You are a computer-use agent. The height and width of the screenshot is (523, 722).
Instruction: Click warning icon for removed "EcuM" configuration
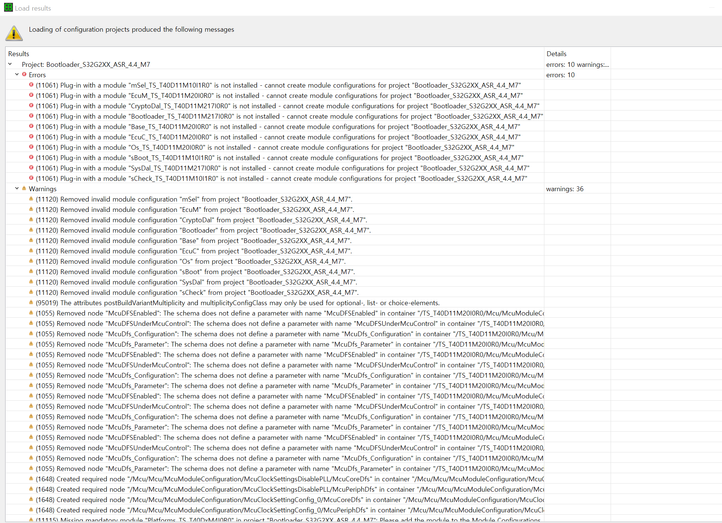coord(31,209)
